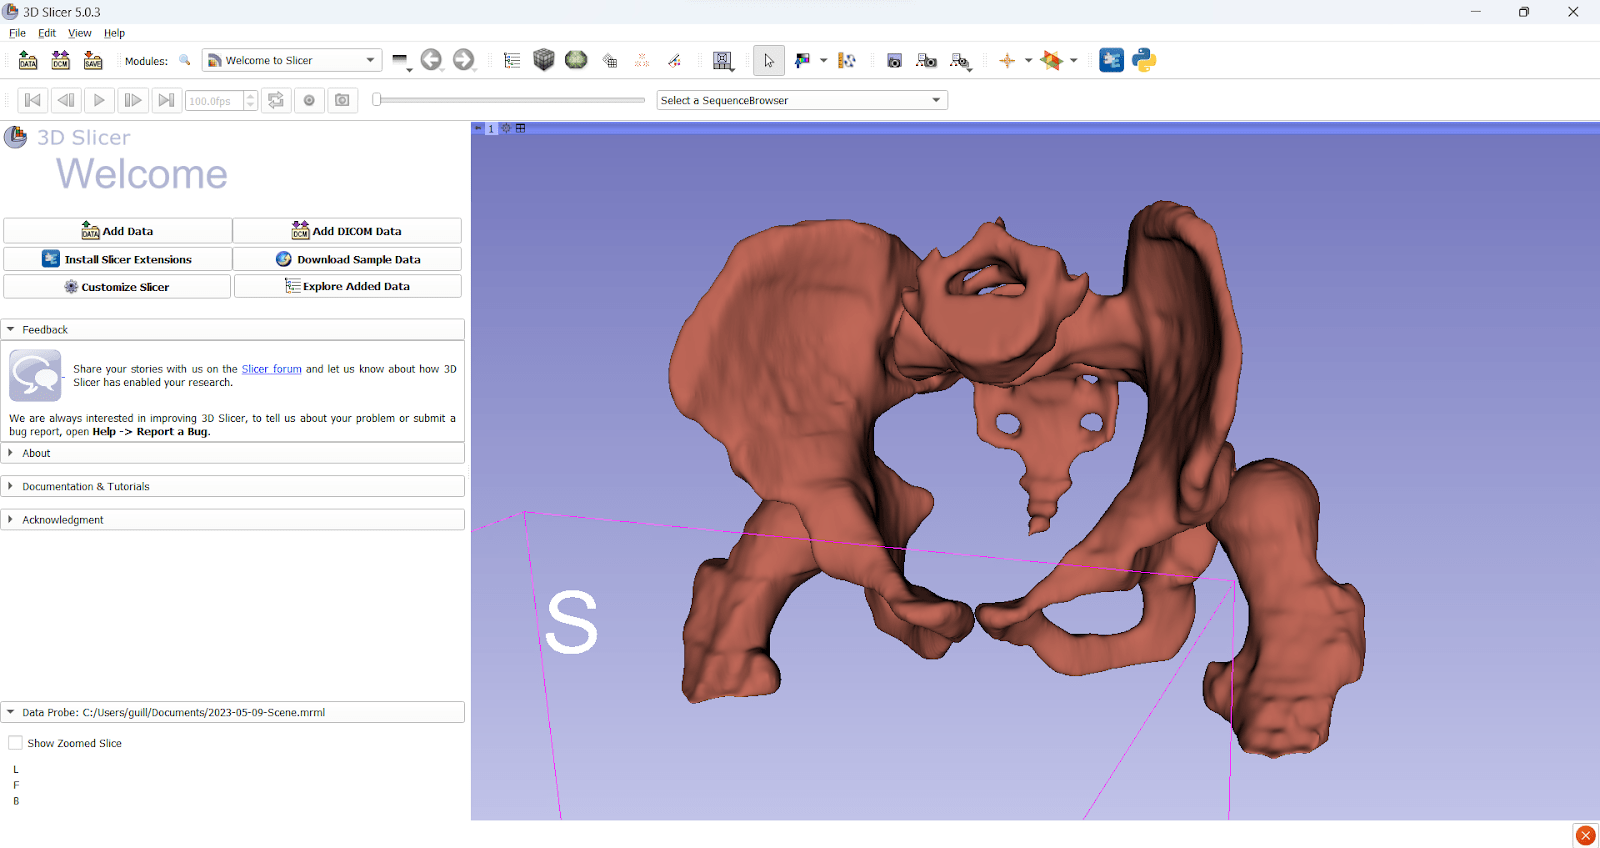The height and width of the screenshot is (848, 1600).
Task: Expand the Acknowledgment section
Action: click(x=233, y=520)
